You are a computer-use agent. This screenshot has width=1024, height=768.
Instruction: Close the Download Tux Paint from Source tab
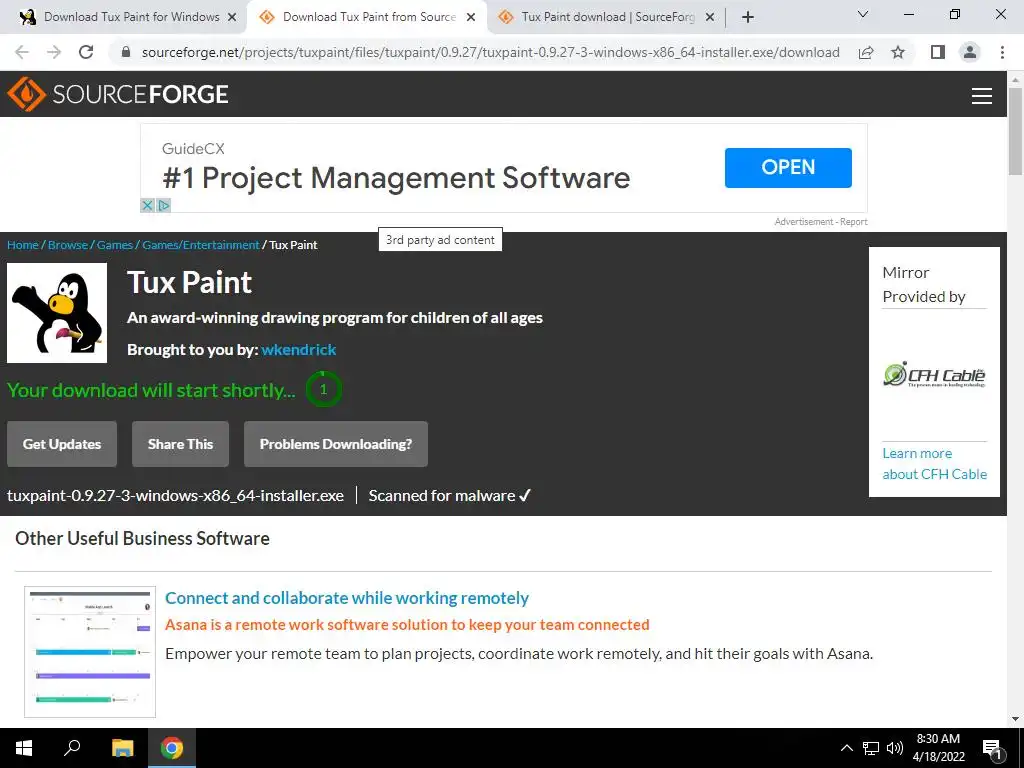click(471, 18)
